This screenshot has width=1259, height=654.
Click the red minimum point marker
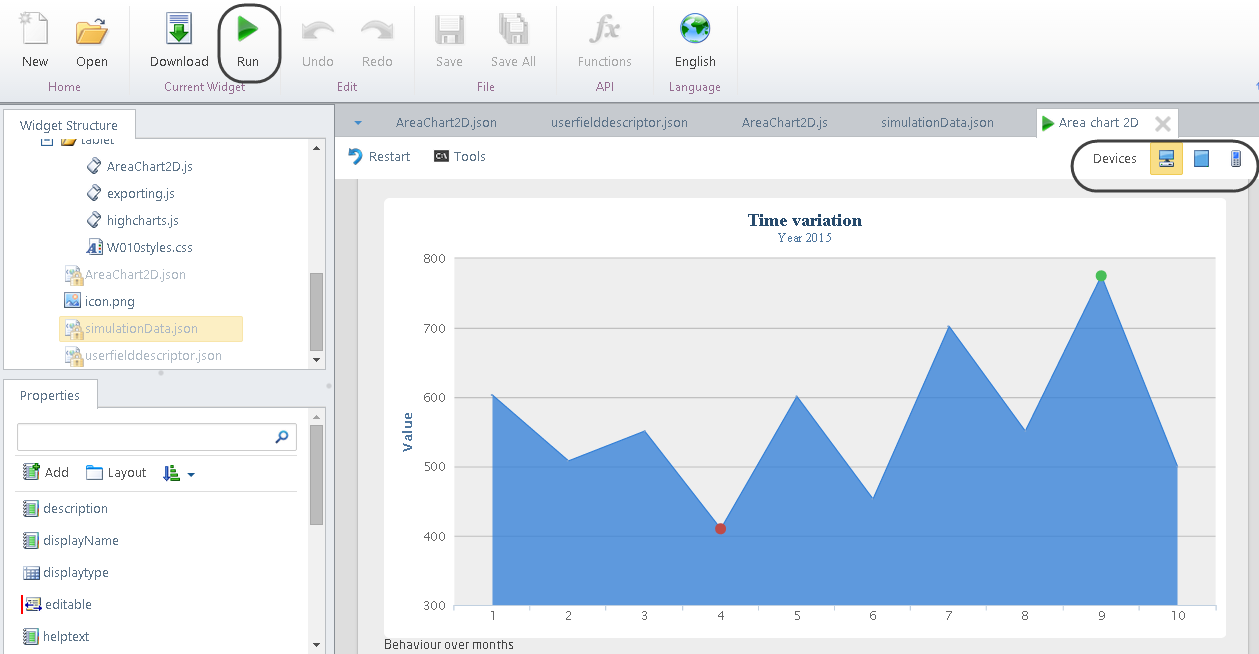point(720,528)
